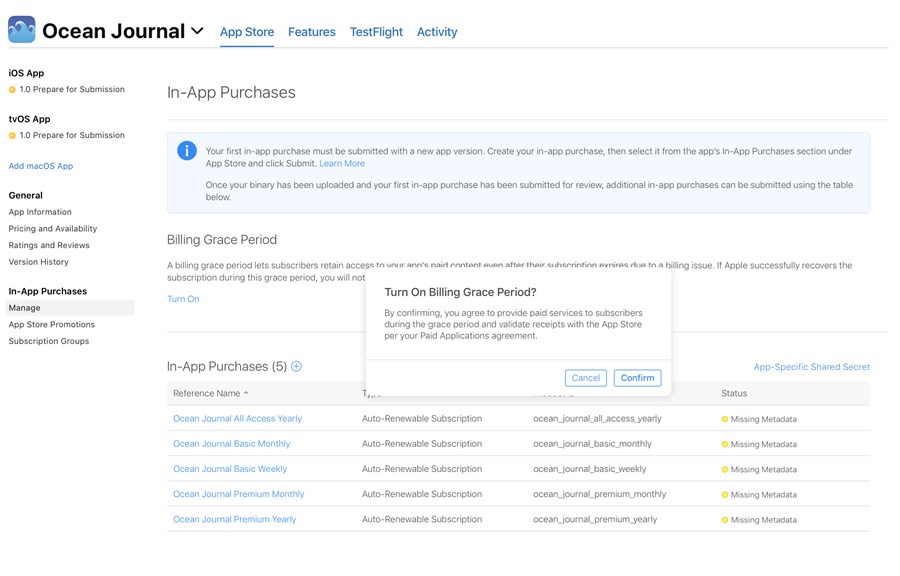Click the Learn More link

[x=342, y=164]
